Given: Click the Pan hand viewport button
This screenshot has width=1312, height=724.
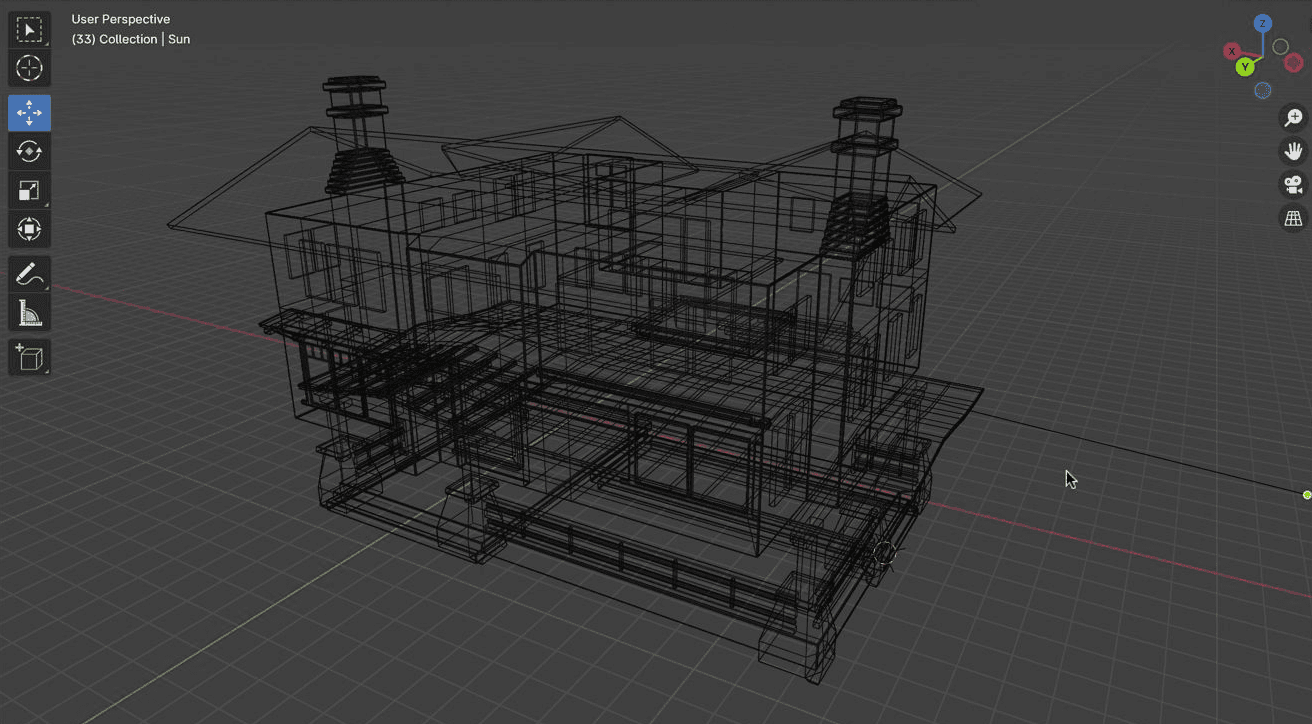Looking at the screenshot, I should click(1294, 151).
